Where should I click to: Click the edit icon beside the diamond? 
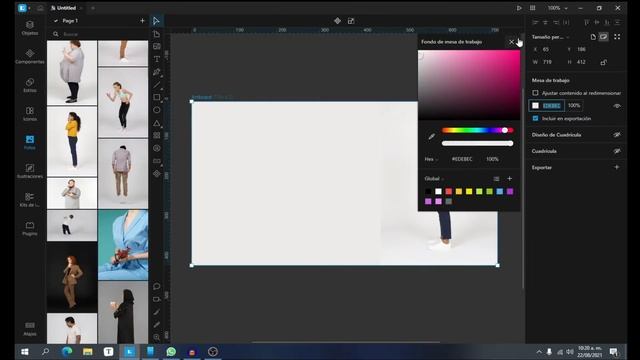[x=351, y=21]
